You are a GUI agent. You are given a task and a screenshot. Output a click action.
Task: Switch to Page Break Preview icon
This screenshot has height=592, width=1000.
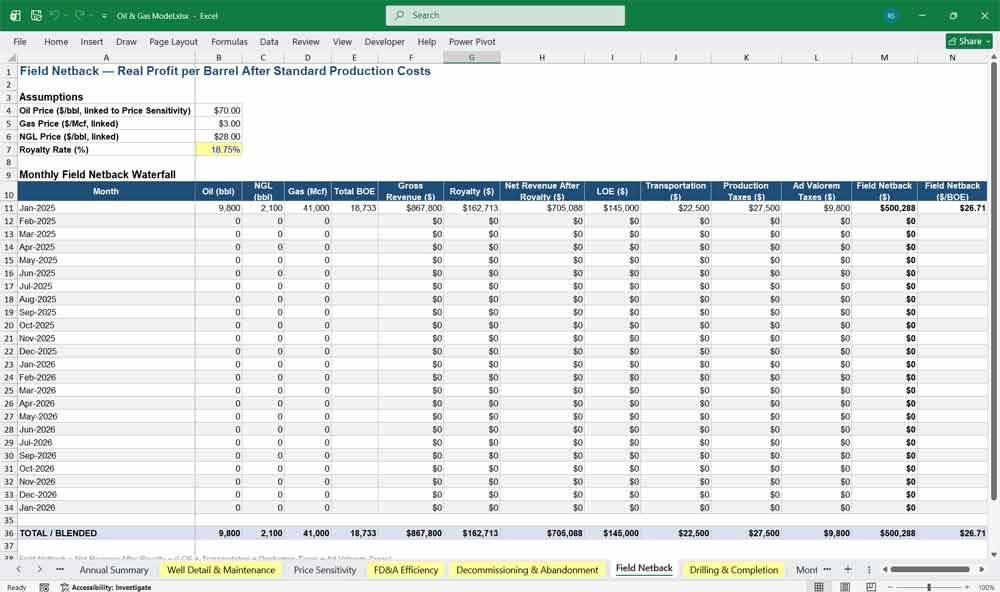[871, 587]
